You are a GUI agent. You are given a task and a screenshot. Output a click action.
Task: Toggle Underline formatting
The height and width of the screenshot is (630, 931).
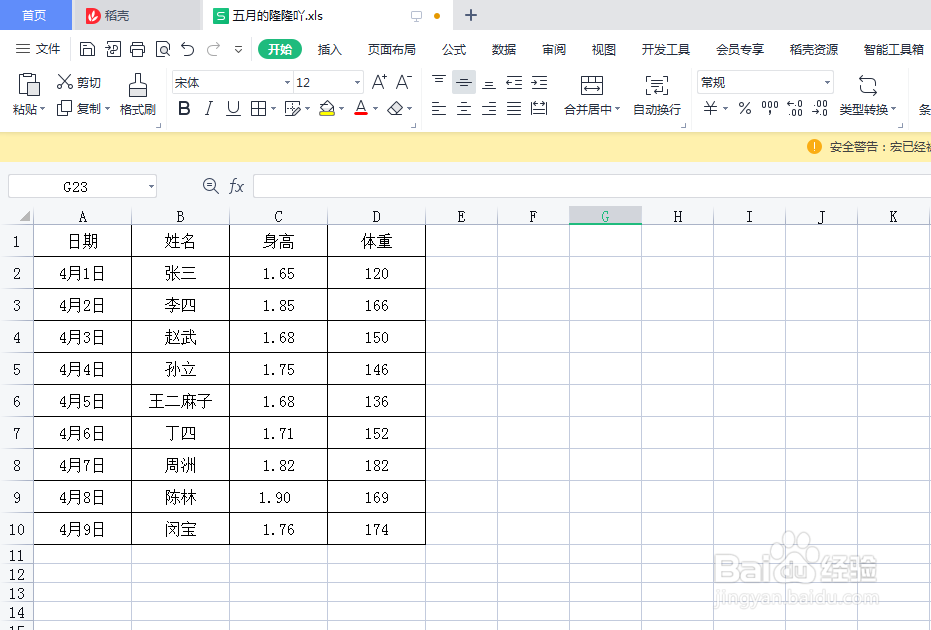(x=233, y=109)
